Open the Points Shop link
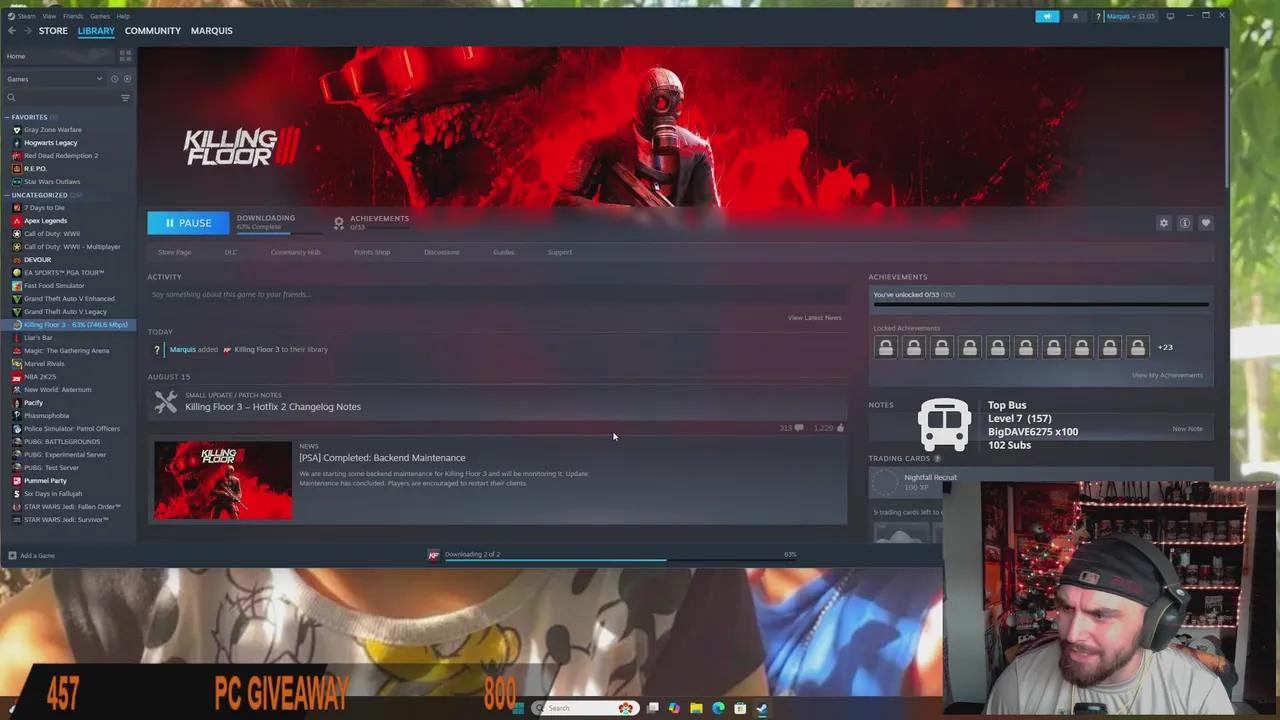The height and width of the screenshot is (720, 1280). click(x=372, y=252)
